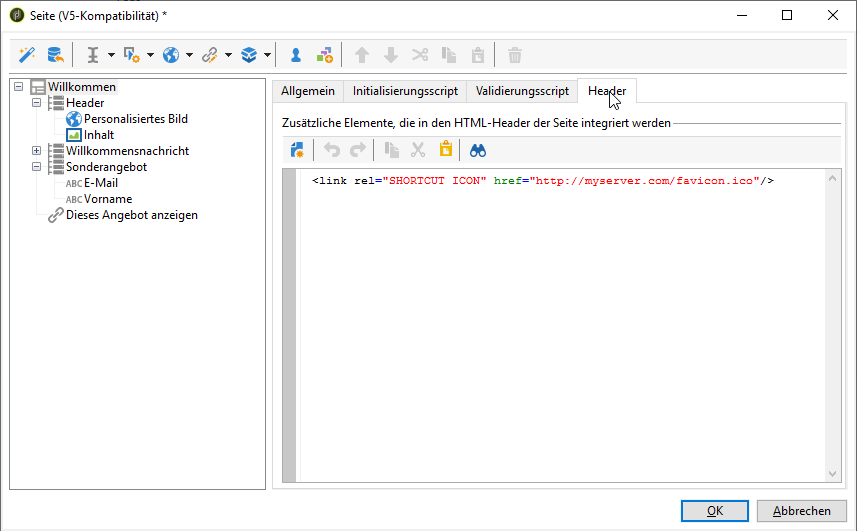The height and width of the screenshot is (531, 858).
Task: Select the Inhalt tree item
Action: (x=99, y=135)
